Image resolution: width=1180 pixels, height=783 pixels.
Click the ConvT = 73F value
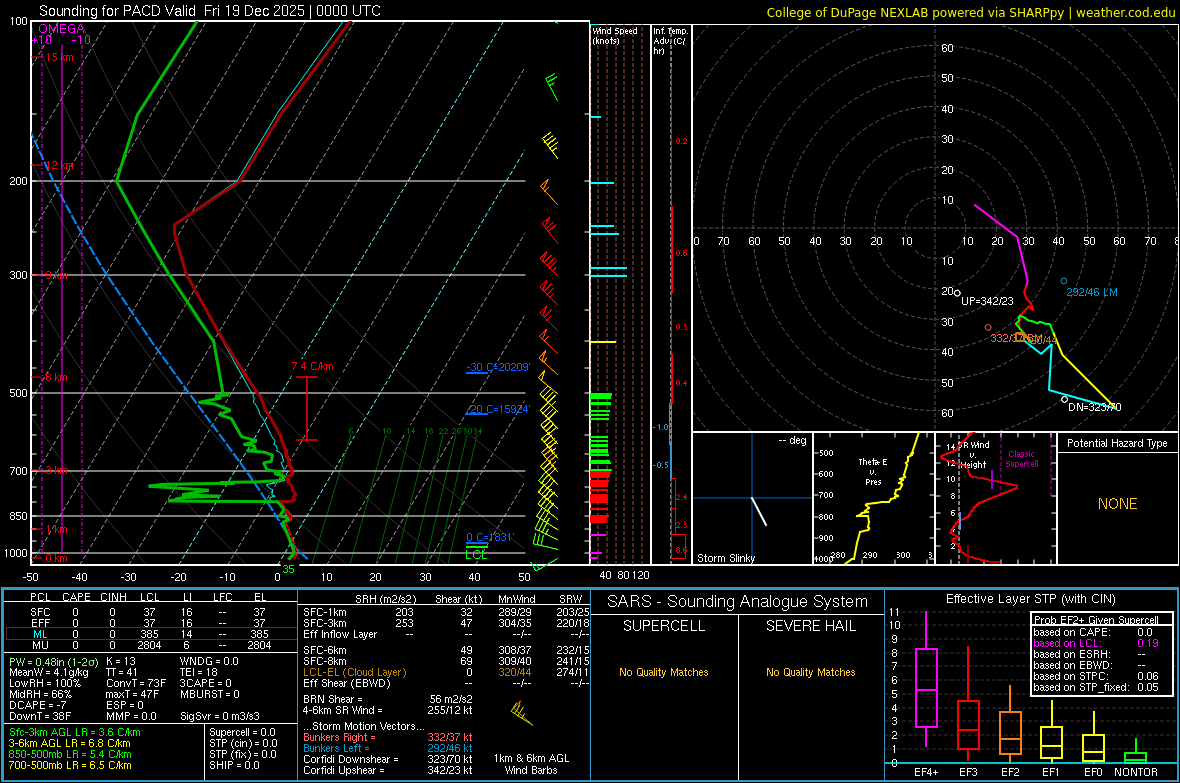coord(136,684)
